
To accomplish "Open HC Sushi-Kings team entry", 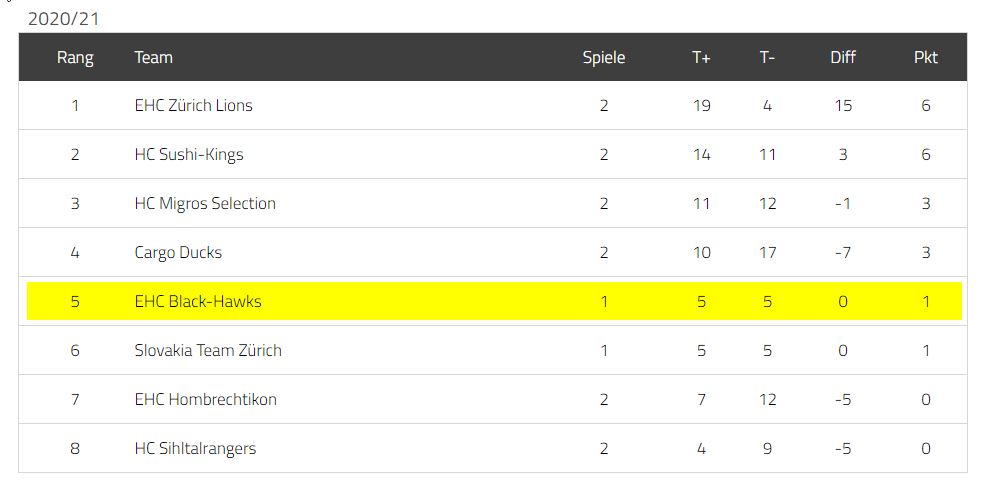I will click(189, 154).
